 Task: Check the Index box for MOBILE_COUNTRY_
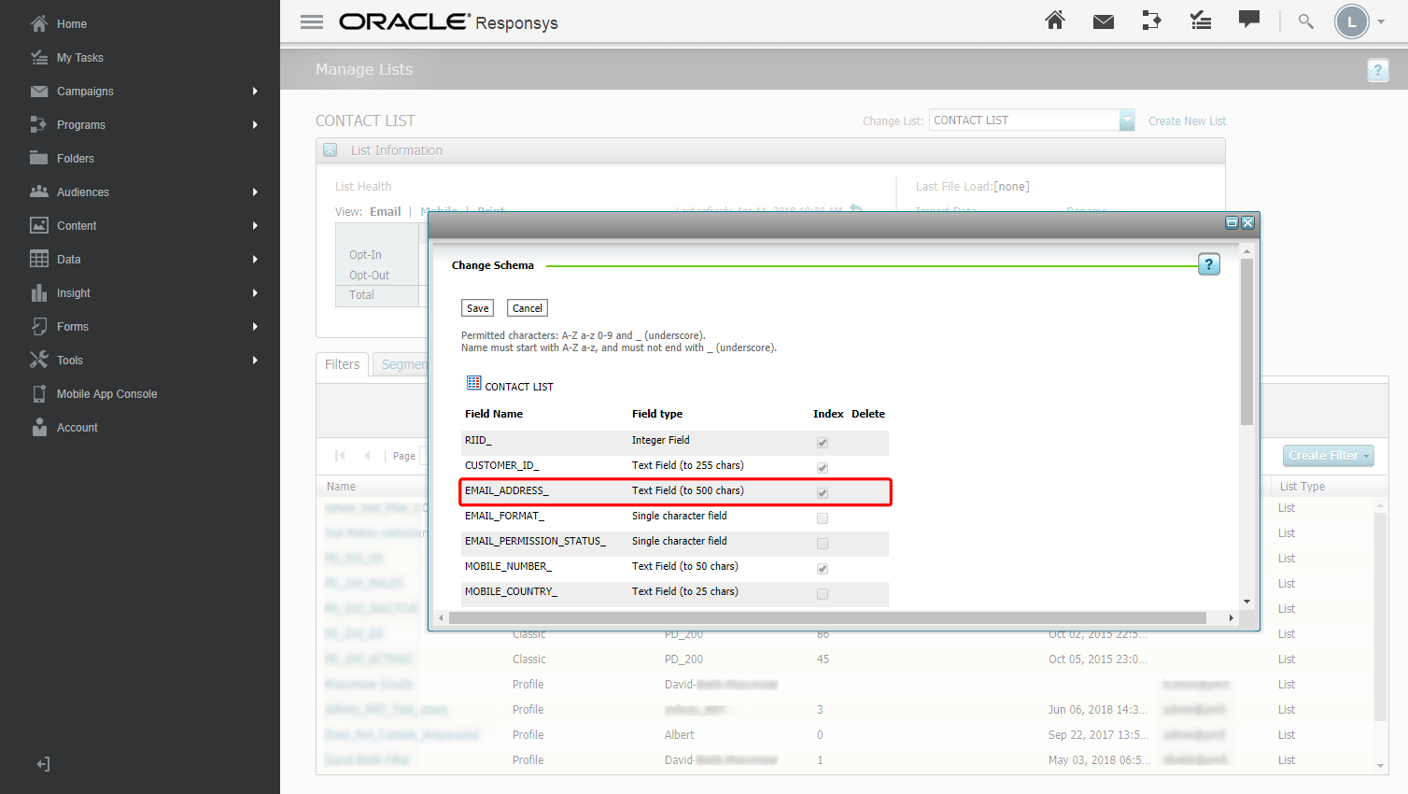822,593
